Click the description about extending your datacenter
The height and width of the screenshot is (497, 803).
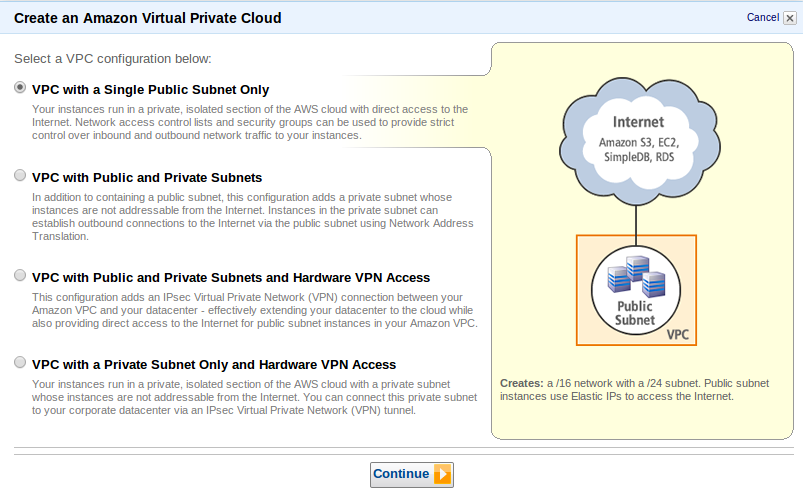tap(255, 310)
